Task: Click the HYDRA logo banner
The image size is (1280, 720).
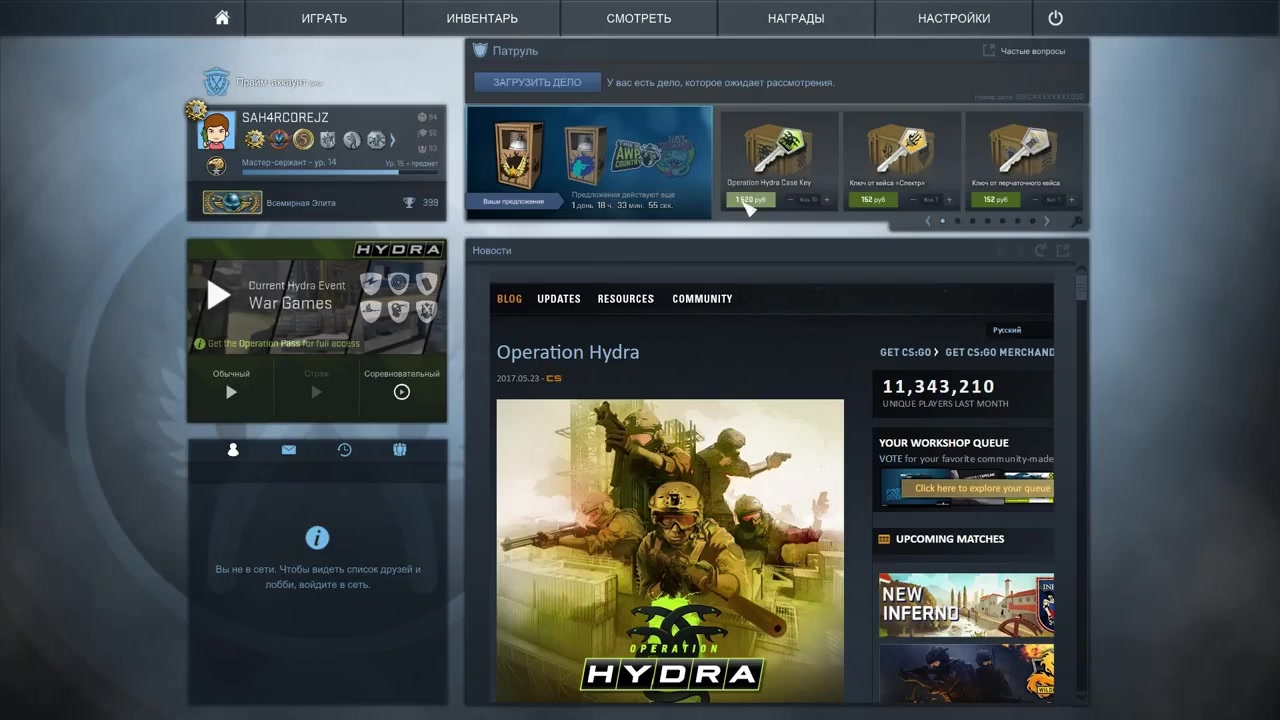Action: (x=399, y=249)
